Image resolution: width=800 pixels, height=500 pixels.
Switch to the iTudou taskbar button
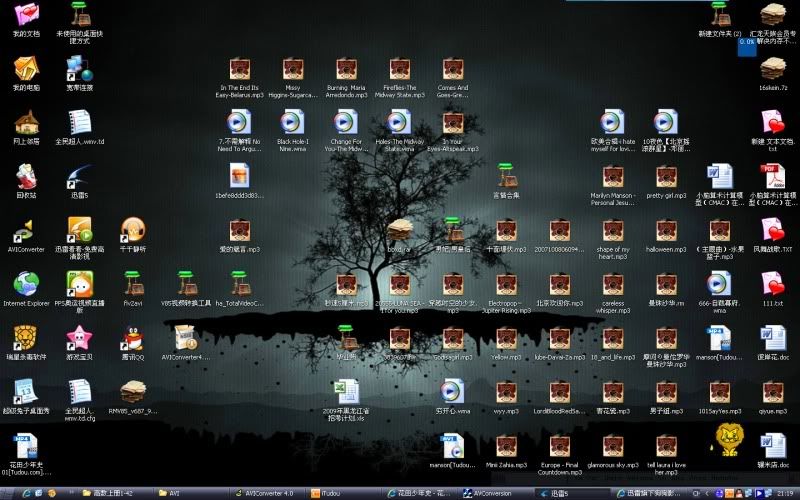click(344, 493)
